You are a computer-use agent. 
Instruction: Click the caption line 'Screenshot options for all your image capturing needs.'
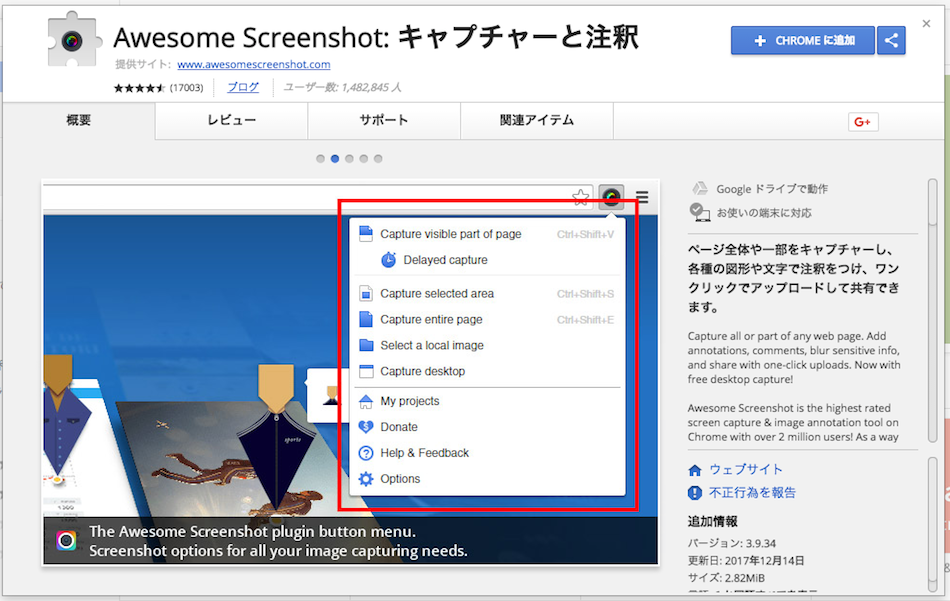pyautogui.click(x=278, y=551)
